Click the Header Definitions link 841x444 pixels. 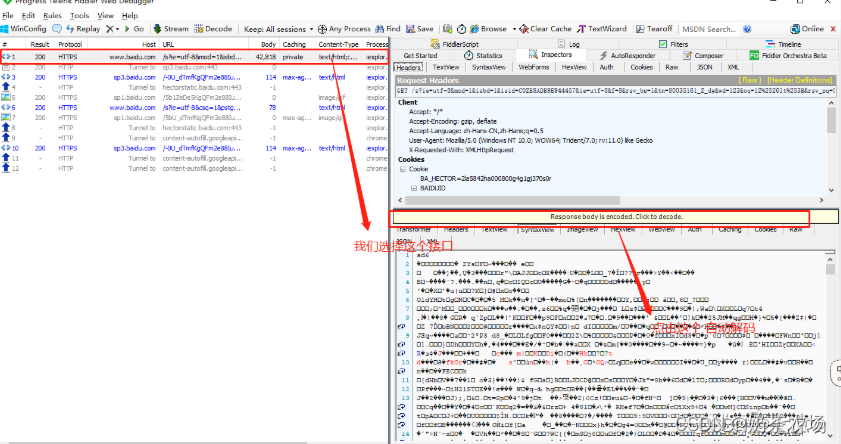click(799, 80)
